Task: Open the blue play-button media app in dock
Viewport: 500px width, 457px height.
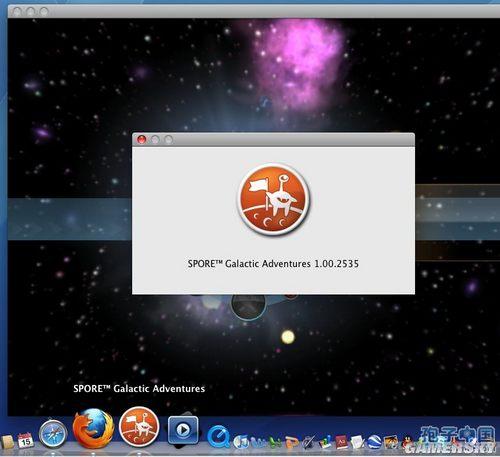Action: click(x=183, y=430)
